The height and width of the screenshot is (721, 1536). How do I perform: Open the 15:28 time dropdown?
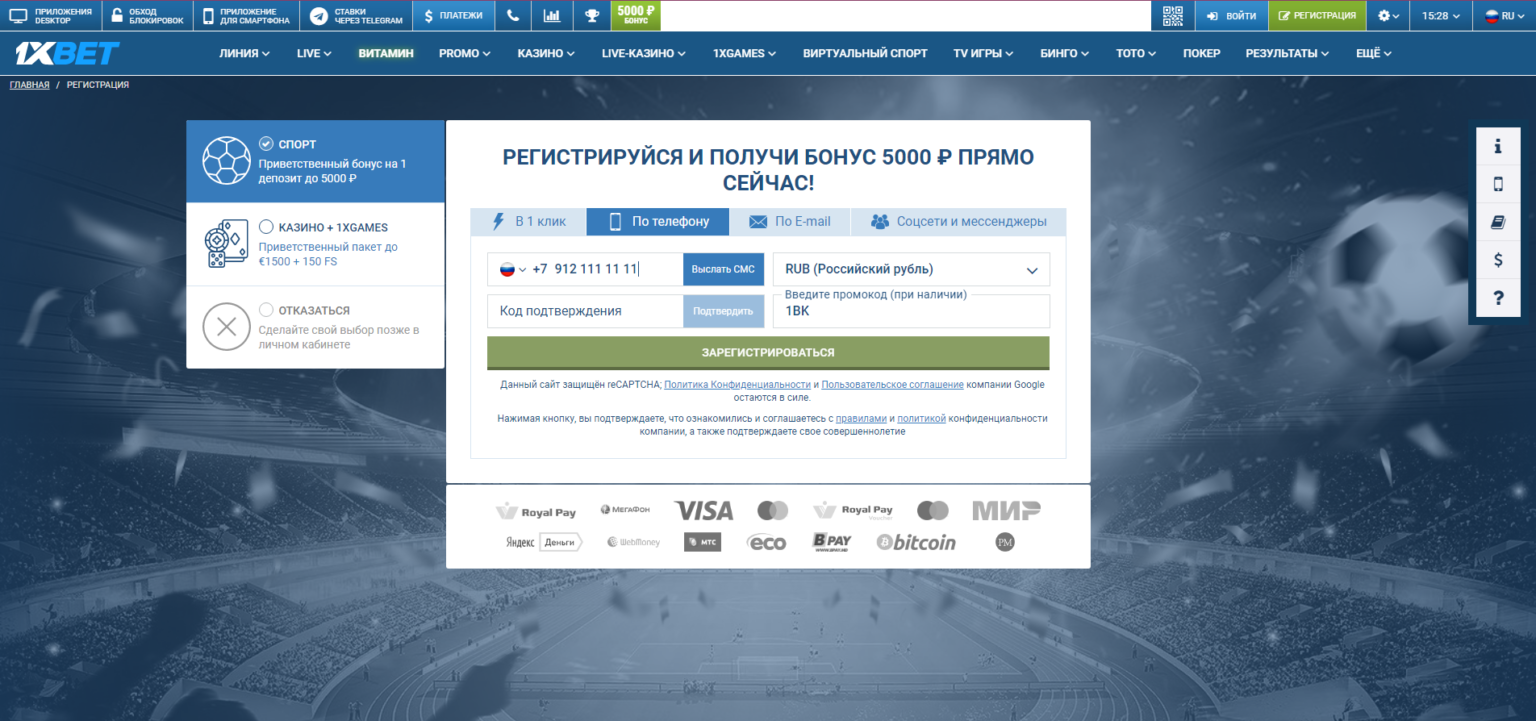pos(1441,16)
